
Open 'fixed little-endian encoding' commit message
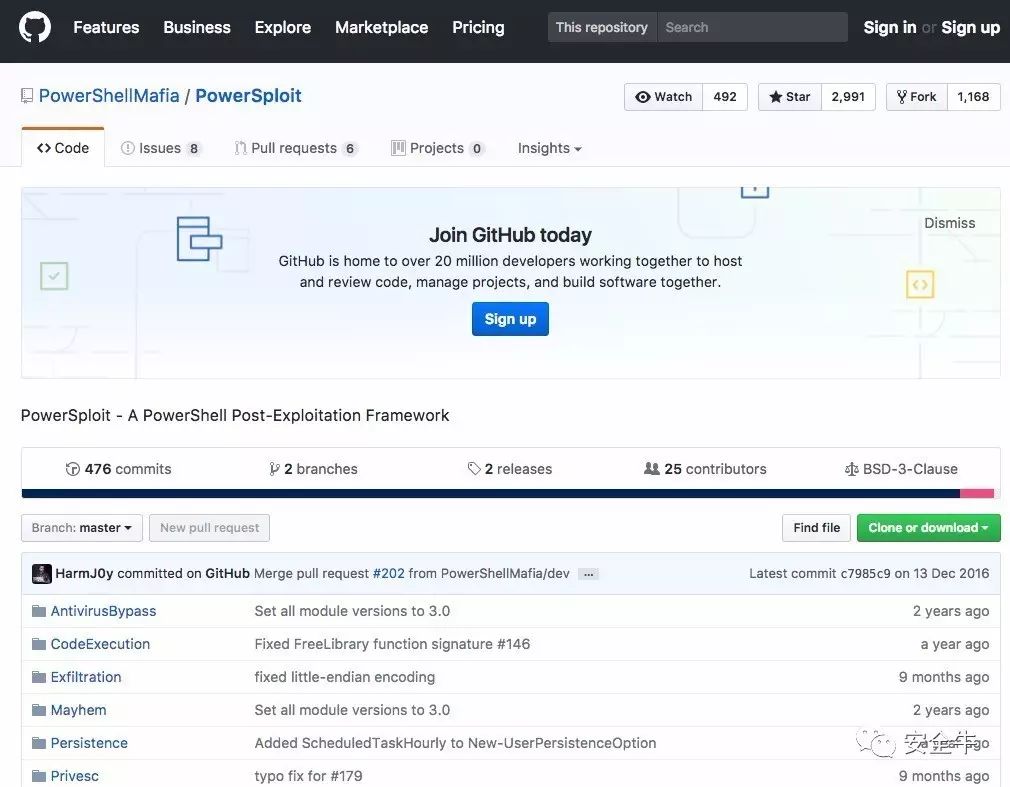(345, 677)
